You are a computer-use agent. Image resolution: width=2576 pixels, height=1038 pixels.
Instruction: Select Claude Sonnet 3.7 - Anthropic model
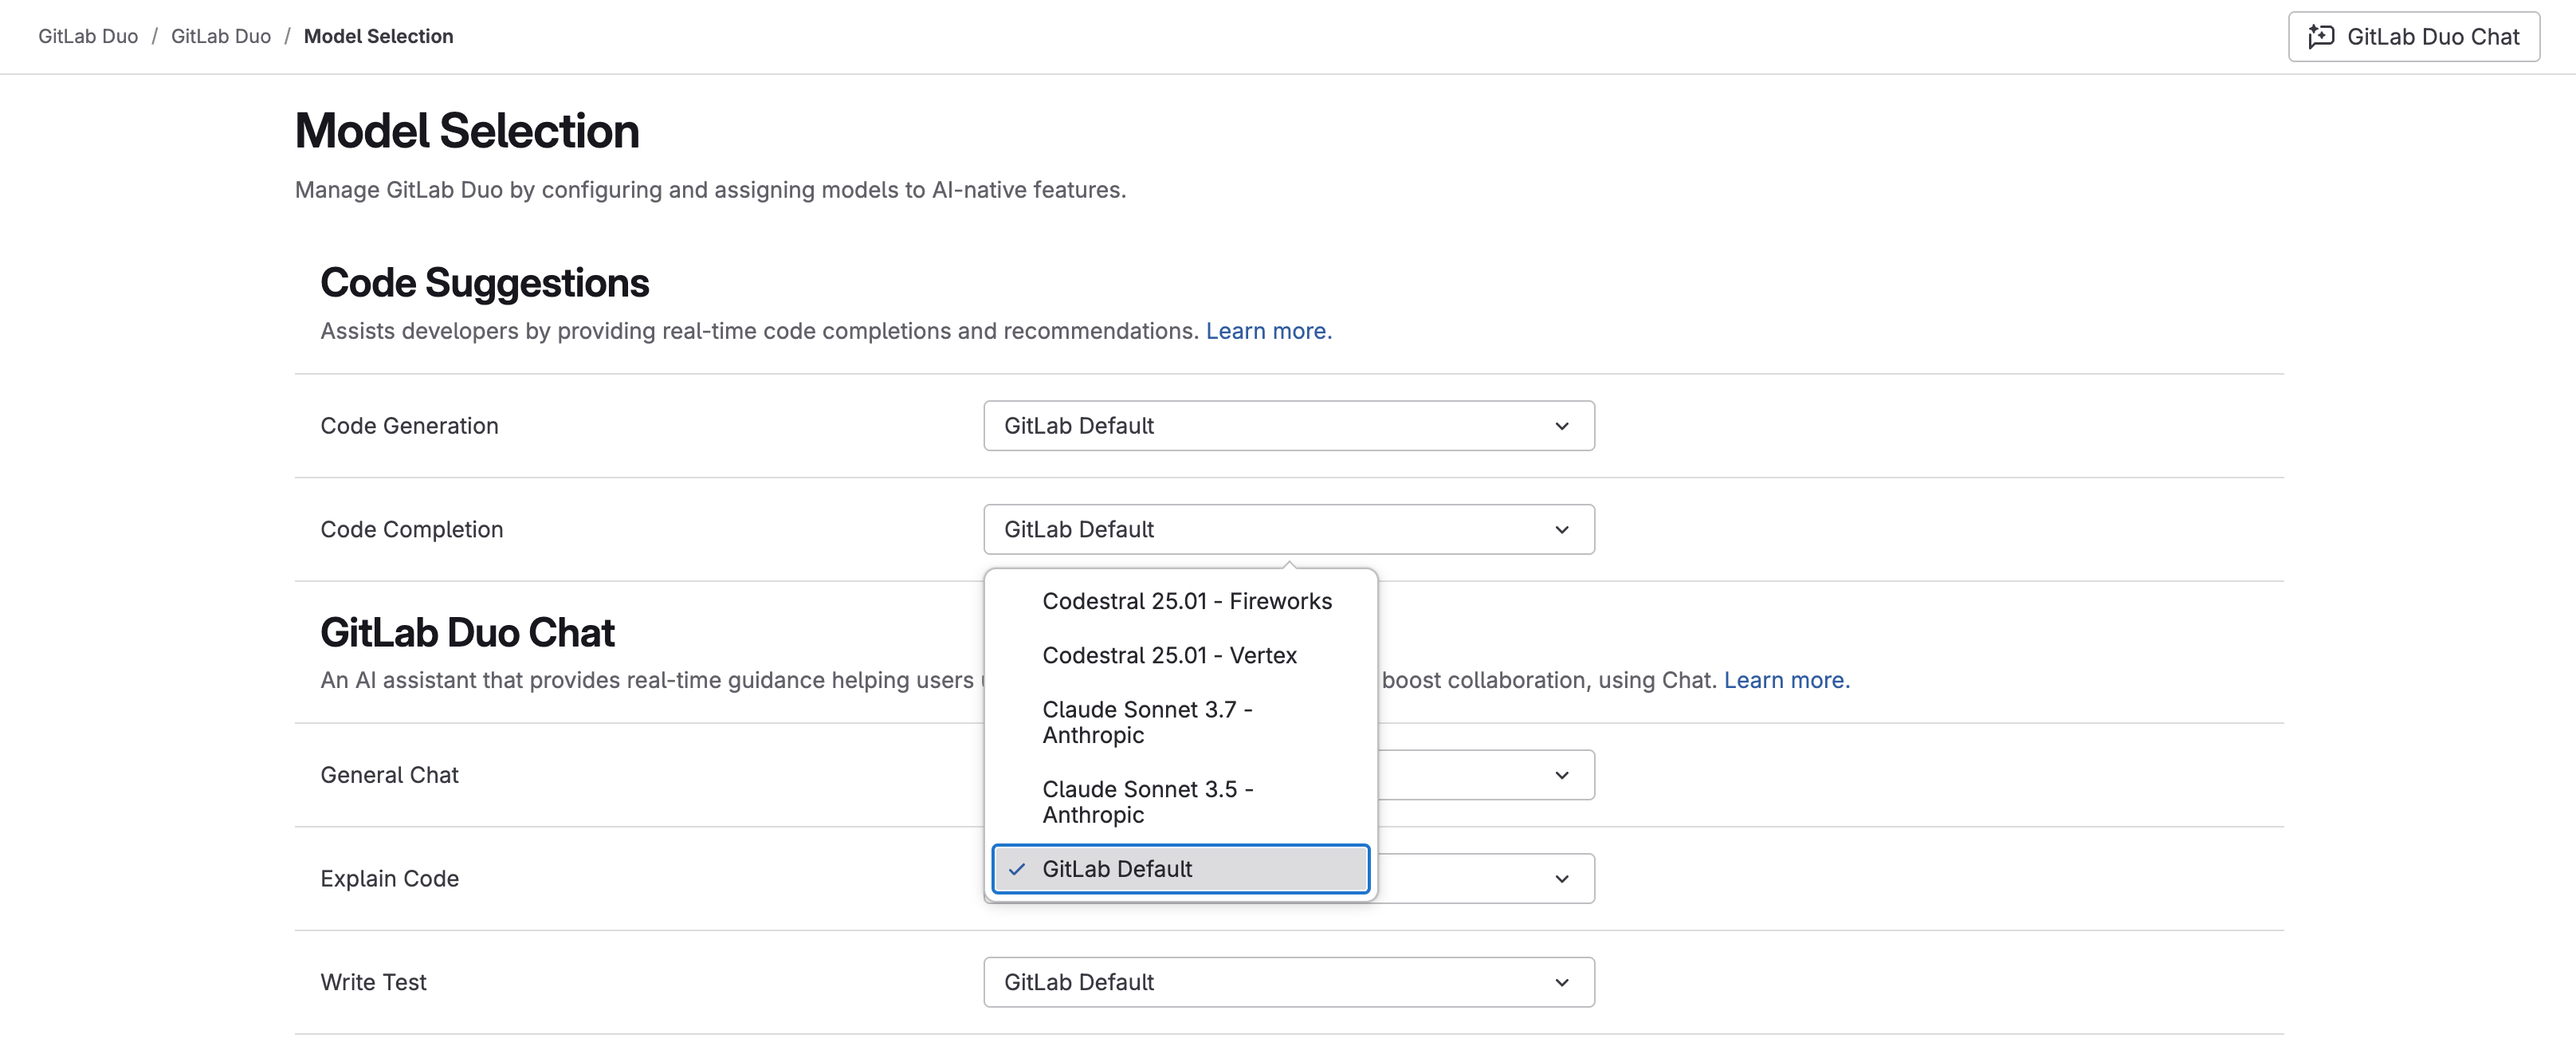pyautogui.click(x=1148, y=722)
